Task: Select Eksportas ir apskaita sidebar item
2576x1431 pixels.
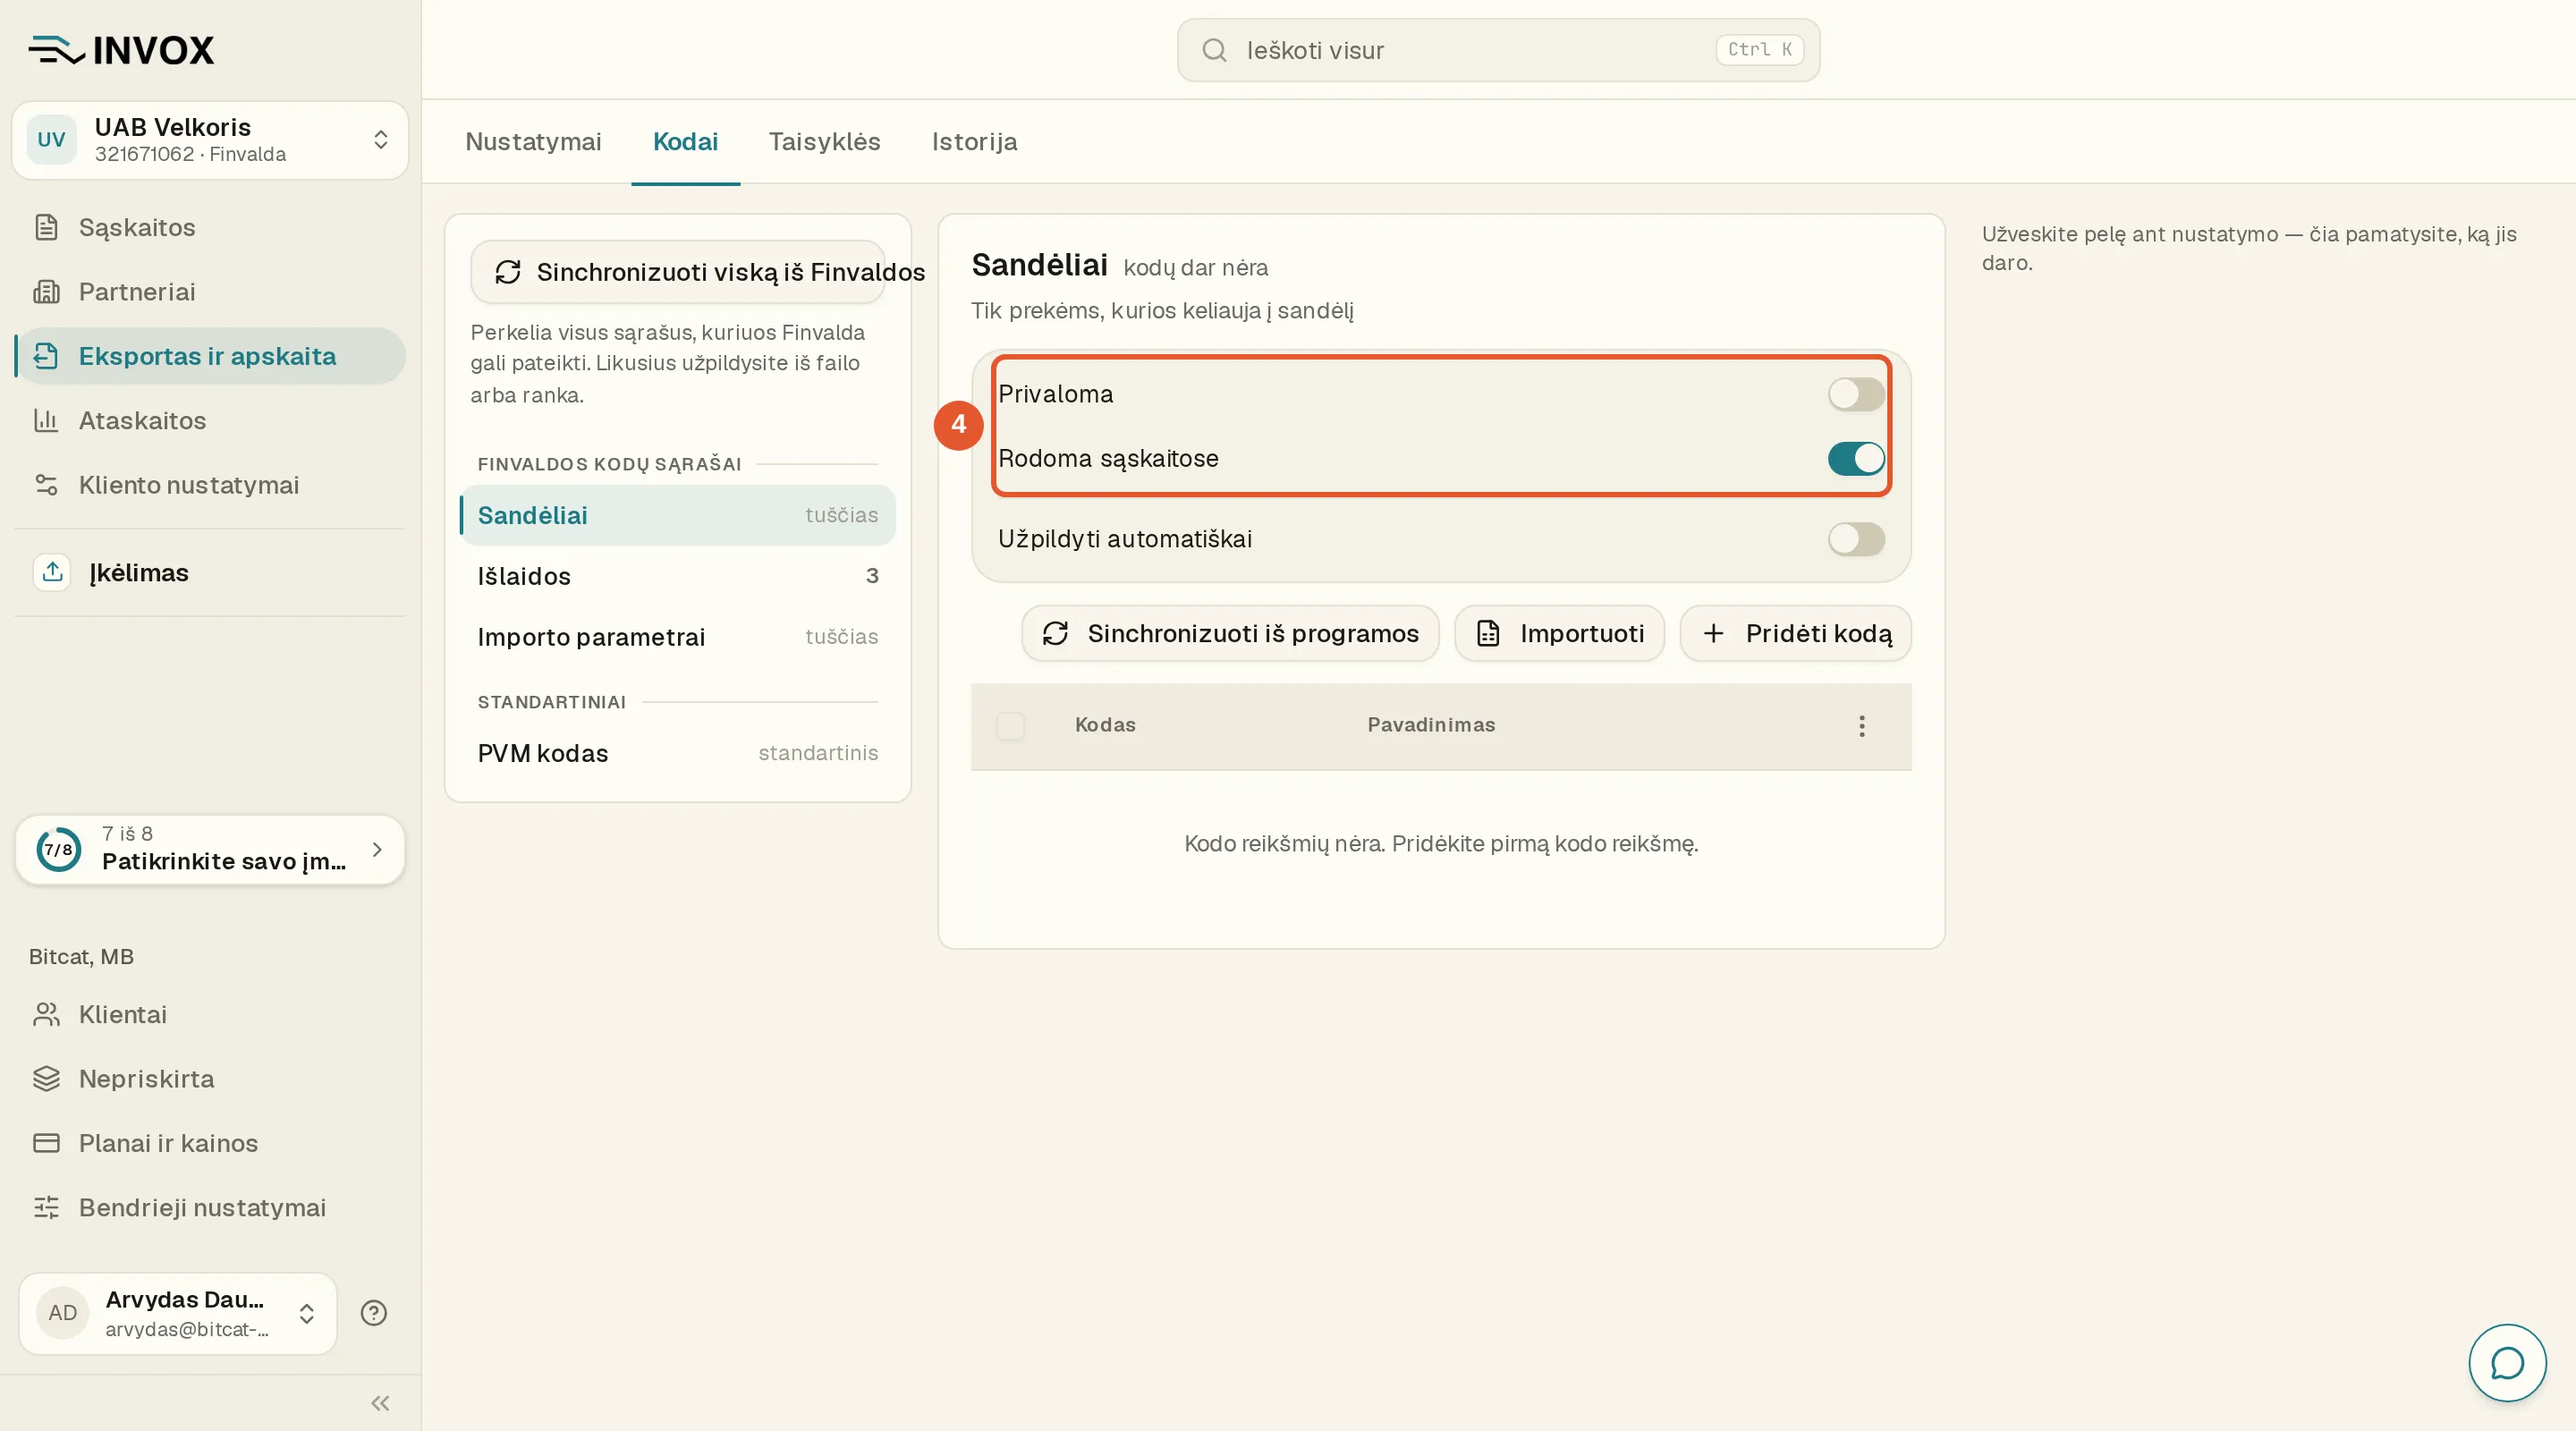Action: pyautogui.click(x=210, y=356)
